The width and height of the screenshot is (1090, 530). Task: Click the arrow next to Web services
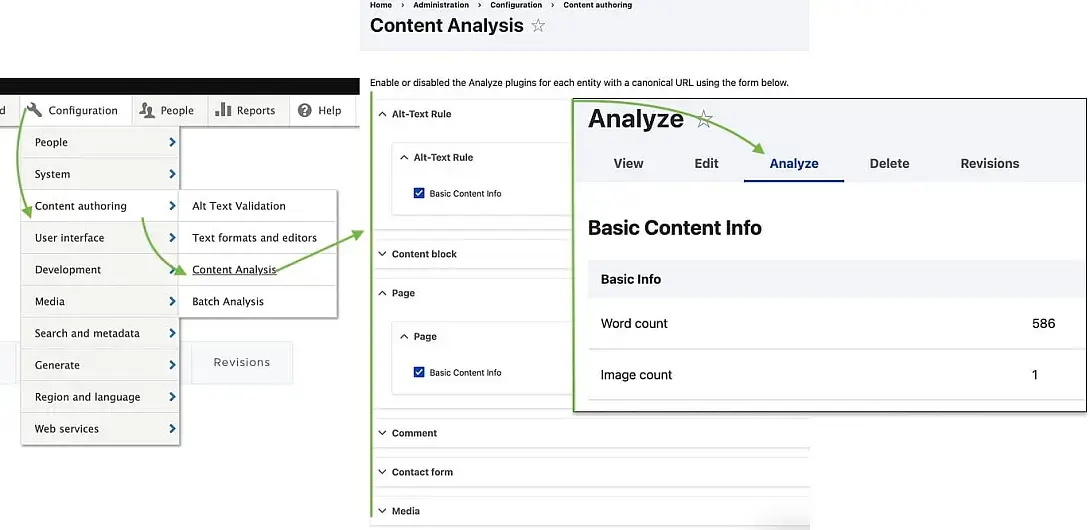tap(172, 428)
